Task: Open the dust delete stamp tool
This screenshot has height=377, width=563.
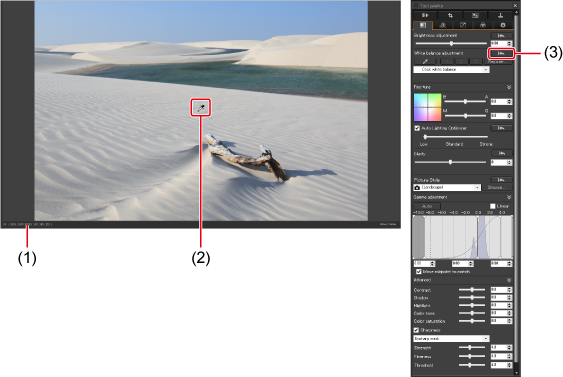Action: click(x=501, y=15)
